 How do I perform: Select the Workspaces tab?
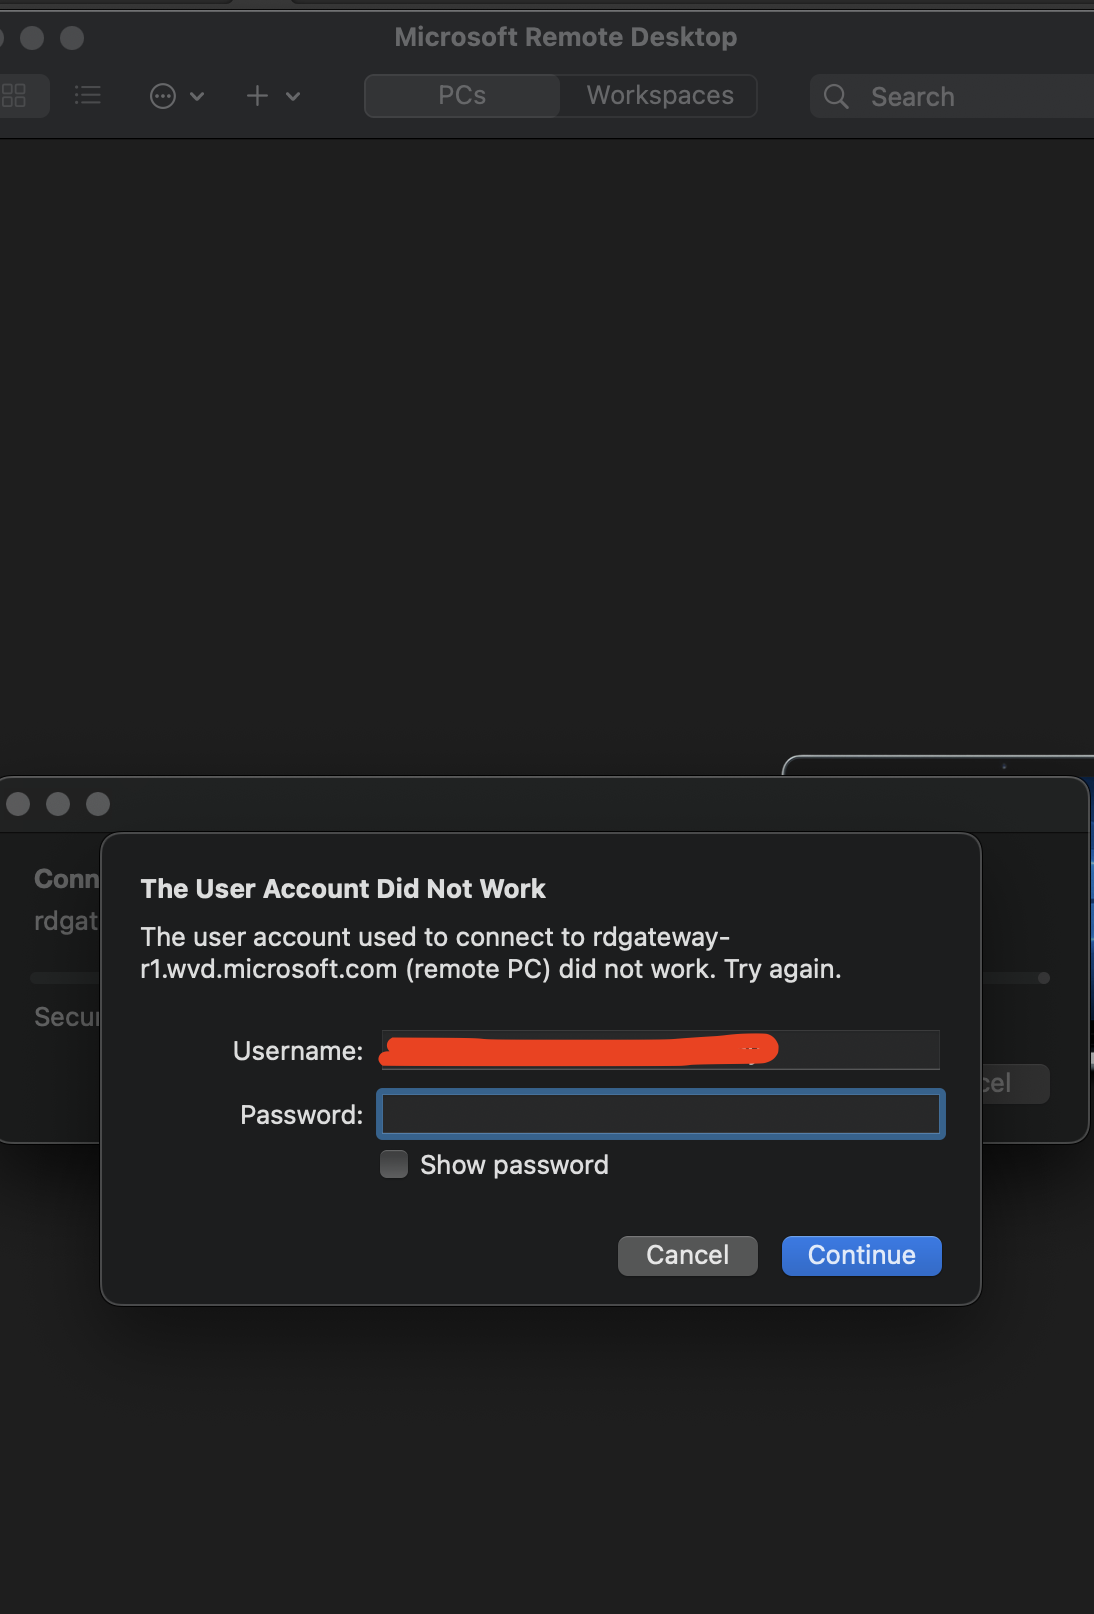pos(660,96)
